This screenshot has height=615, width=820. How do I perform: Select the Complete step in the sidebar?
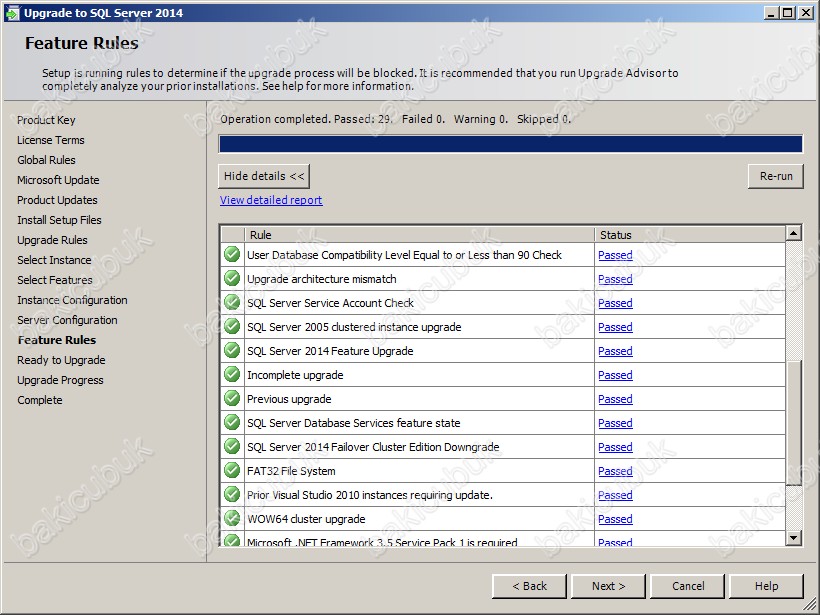40,400
